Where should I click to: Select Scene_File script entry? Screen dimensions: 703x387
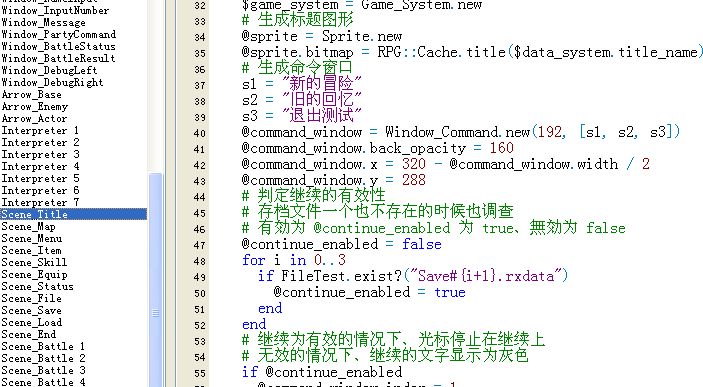(x=31, y=299)
